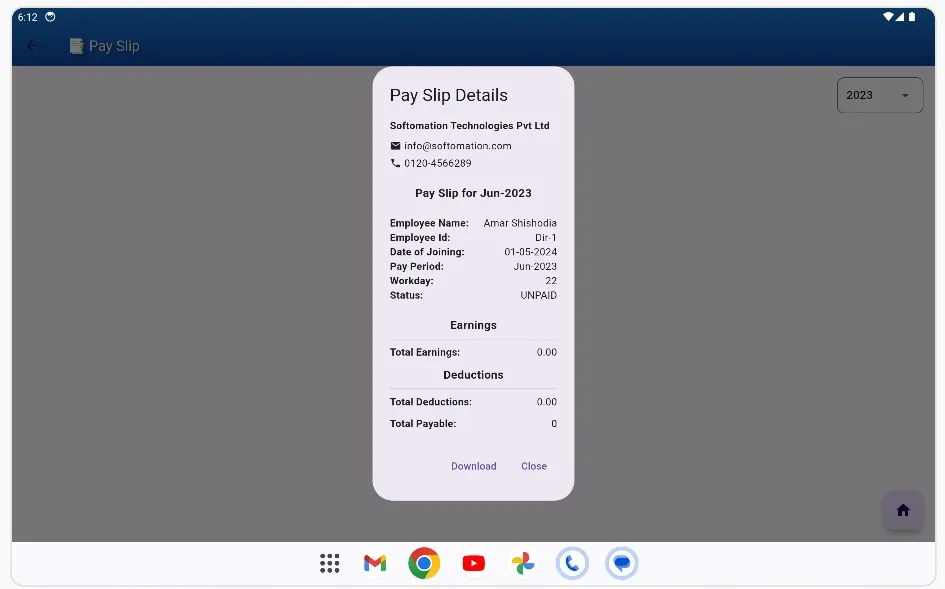This screenshot has height=589, width=945.
Task: Click the Status label
Action: click(x=406, y=295)
